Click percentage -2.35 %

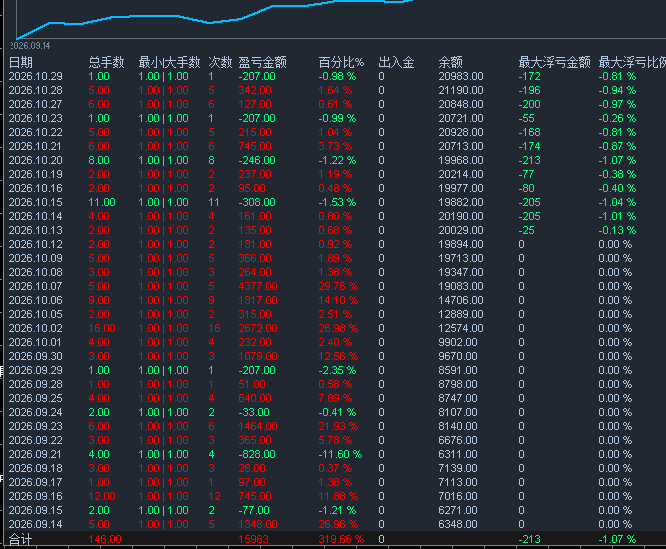click(337, 371)
